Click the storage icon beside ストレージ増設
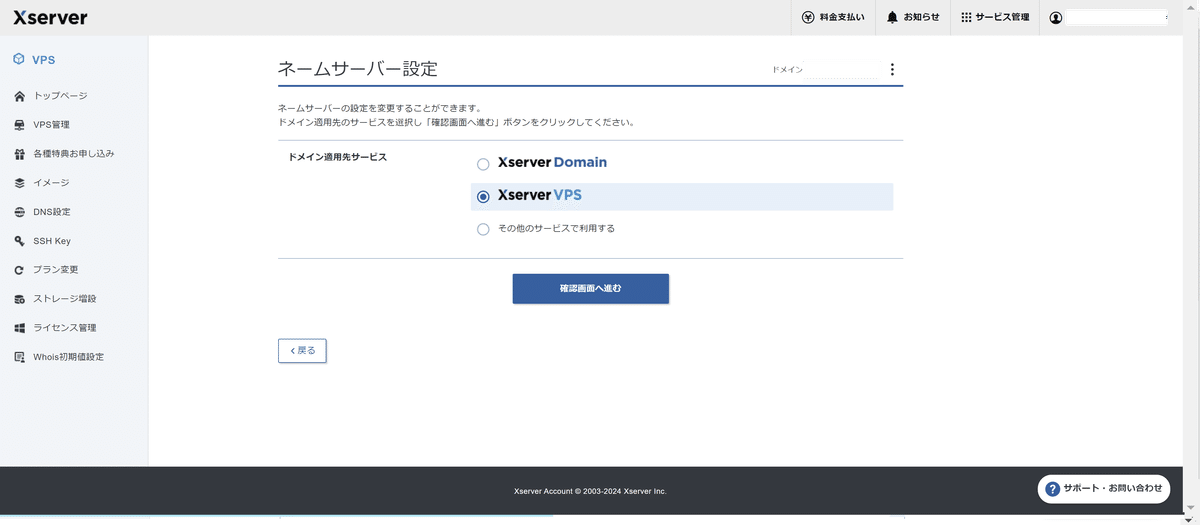This screenshot has width=1200, height=525. [20, 299]
